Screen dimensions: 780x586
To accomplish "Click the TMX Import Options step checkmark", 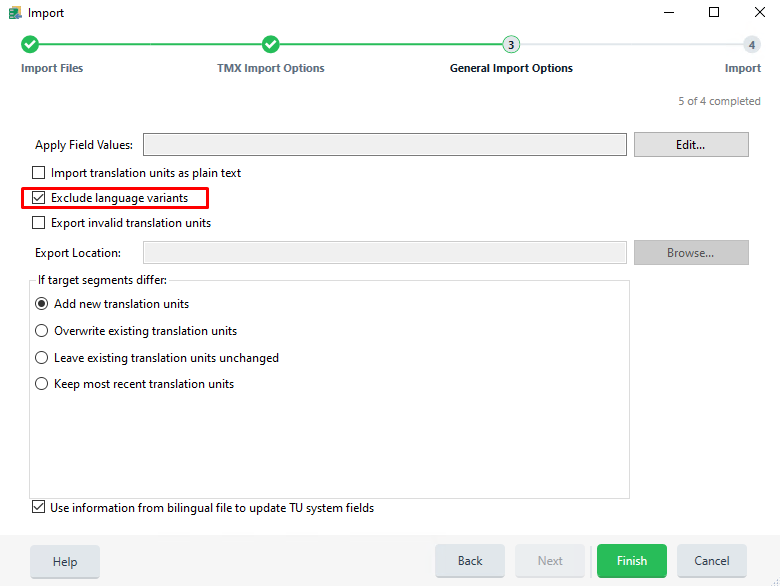I will tap(271, 44).
